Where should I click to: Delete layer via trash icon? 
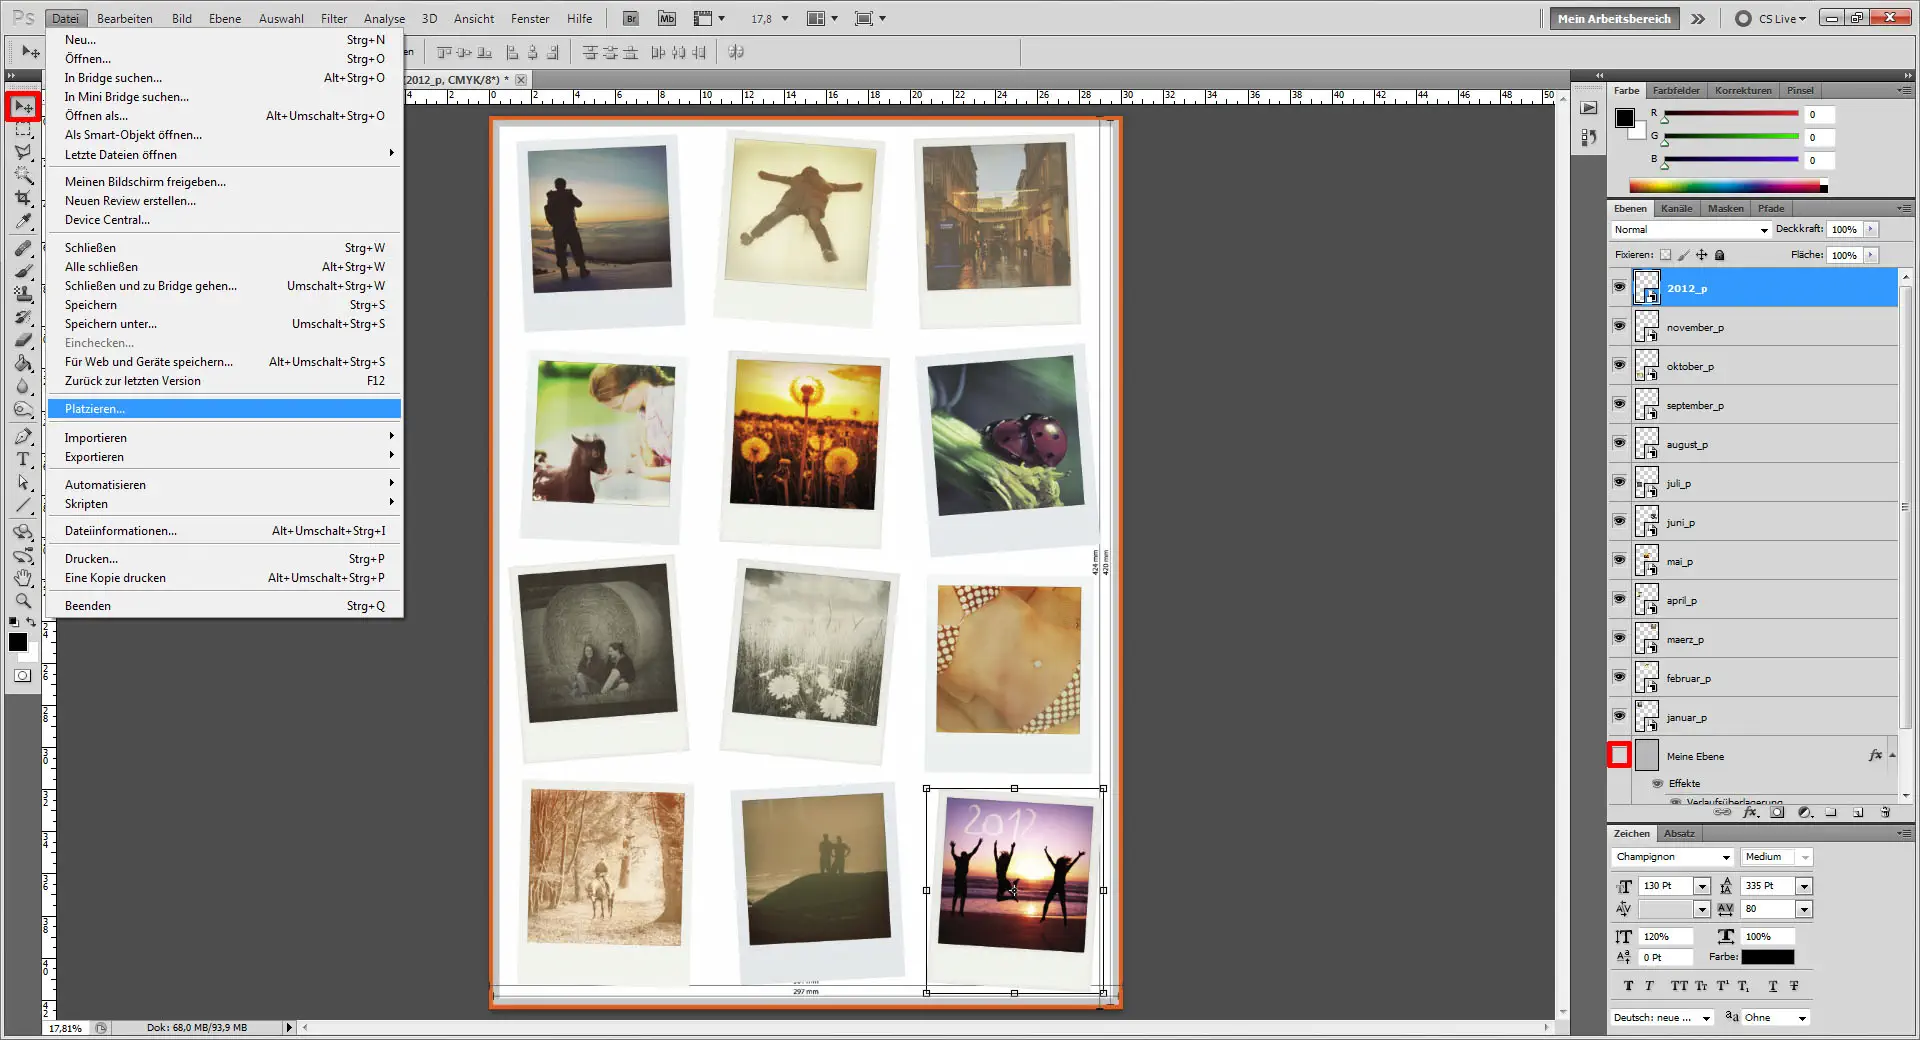tap(1886, 812)
